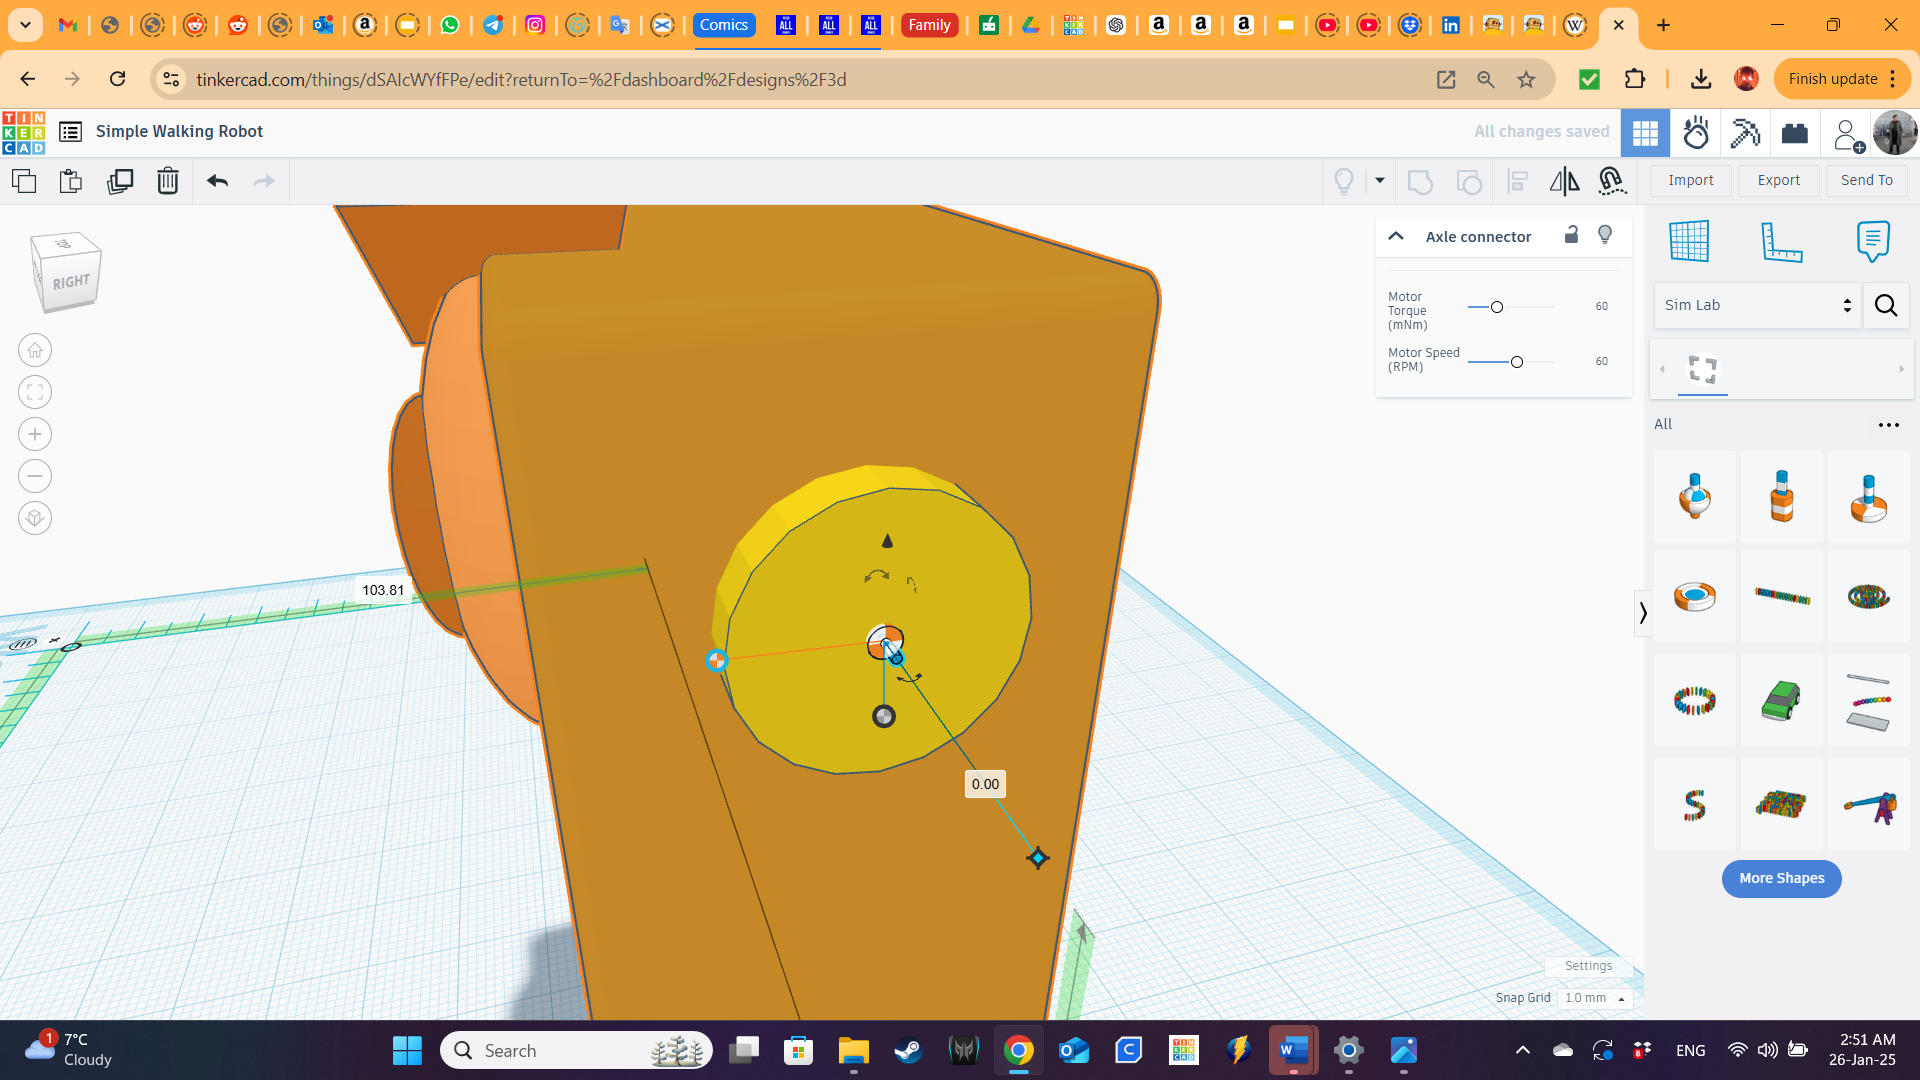Image resolution: width=1920 pixels, height=1080 pixels.
Task: Adjust the Motor Speed slider
Action: click(x=1516, y=361)
